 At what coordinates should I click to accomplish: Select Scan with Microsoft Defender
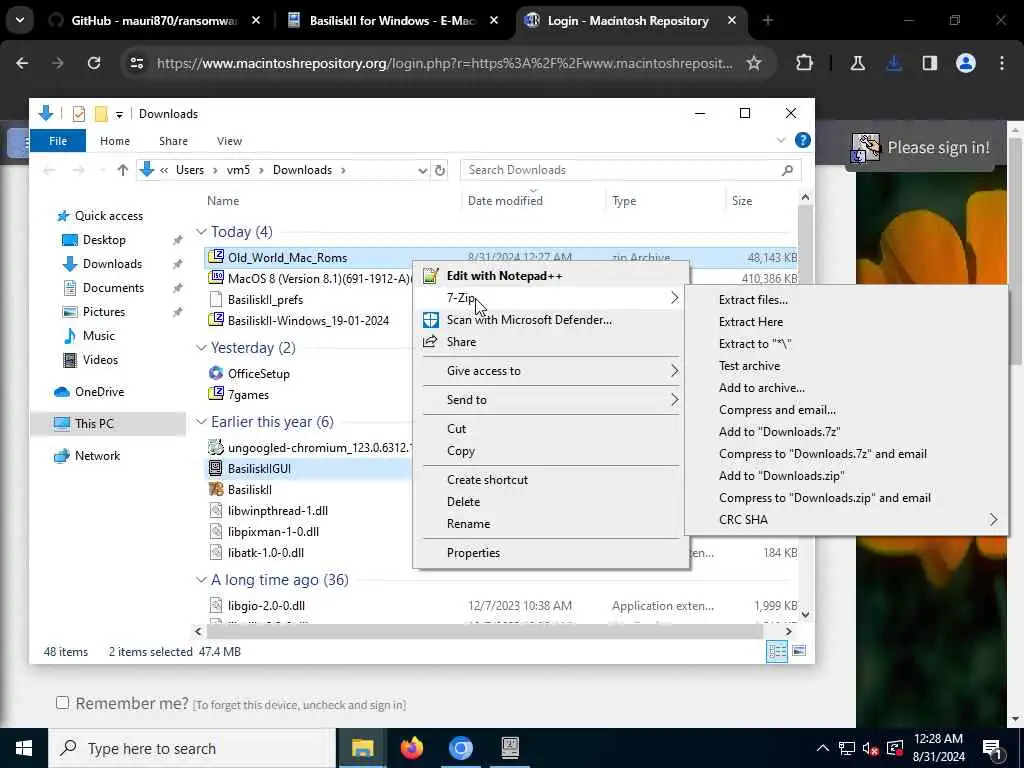[x=529, y=320]
